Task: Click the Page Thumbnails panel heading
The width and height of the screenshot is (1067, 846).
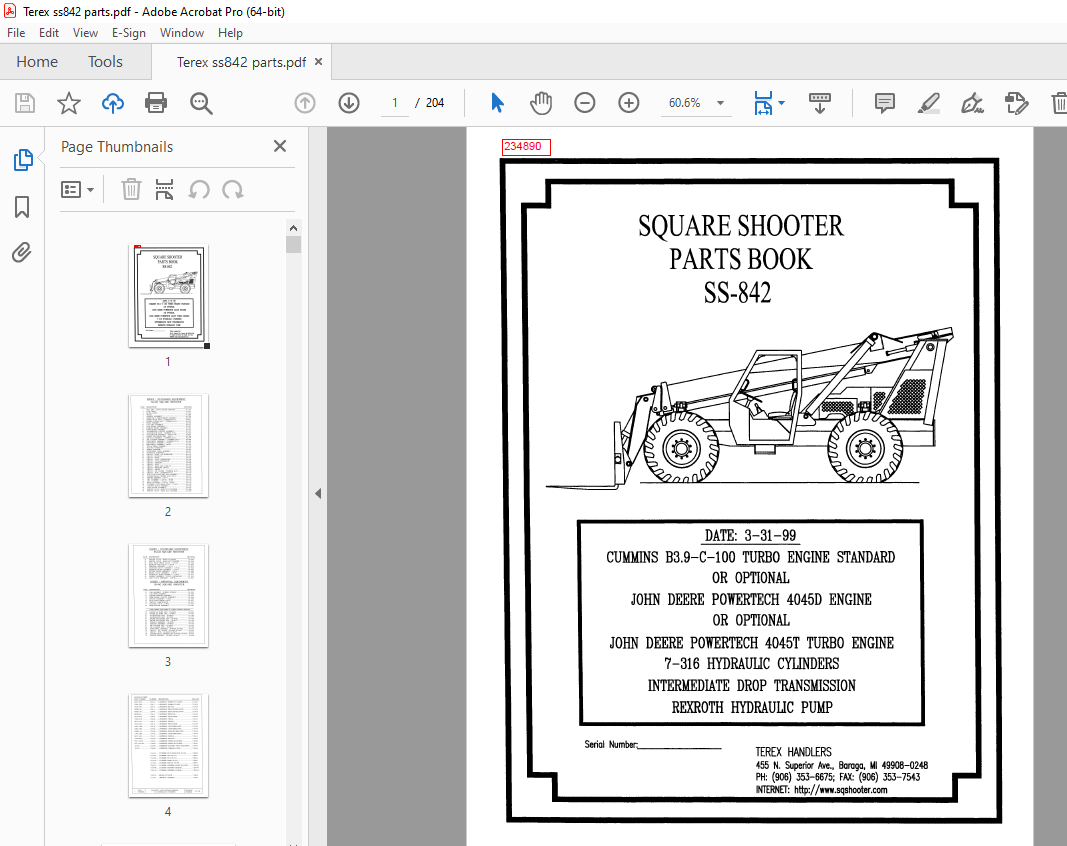Action: click(117, 146)
